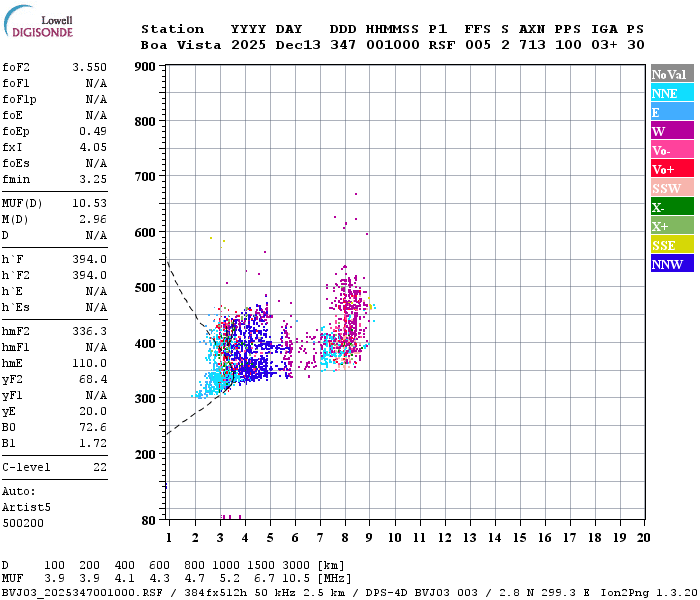Click the SSE yellow legend swatch
The width and height of the screenshot is (700, 600).
click(672, 245)
